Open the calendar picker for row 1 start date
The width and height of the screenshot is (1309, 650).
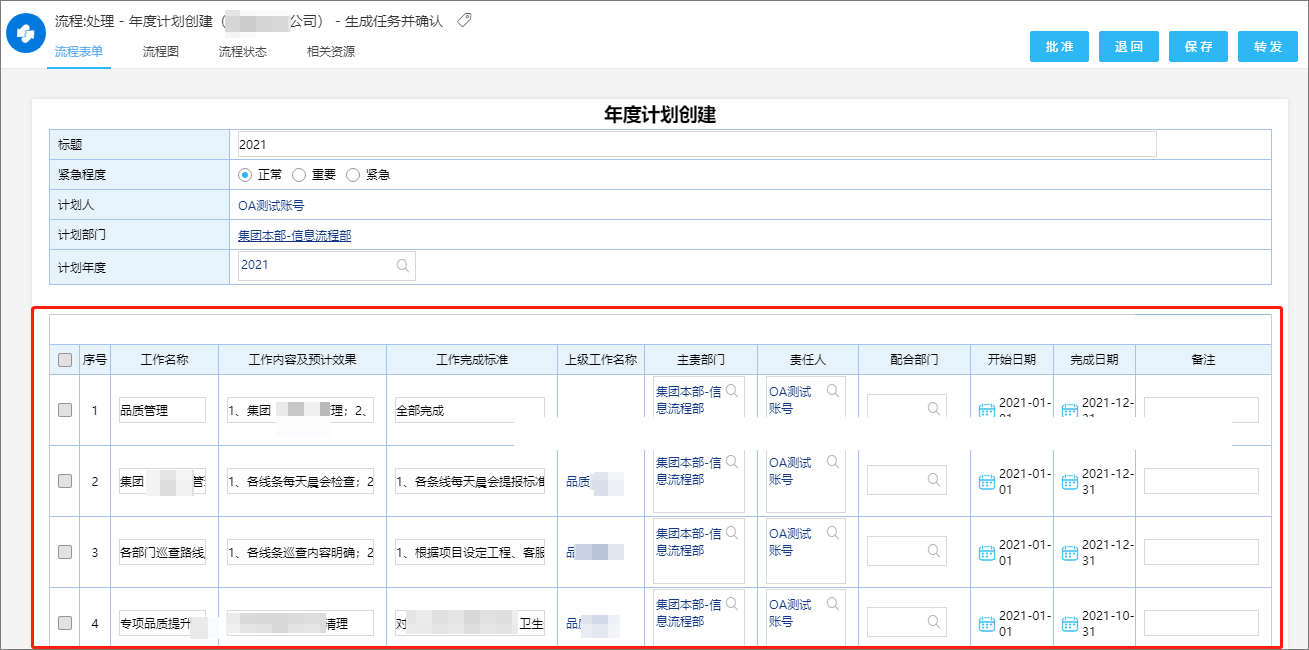click(x=985, y=408)
